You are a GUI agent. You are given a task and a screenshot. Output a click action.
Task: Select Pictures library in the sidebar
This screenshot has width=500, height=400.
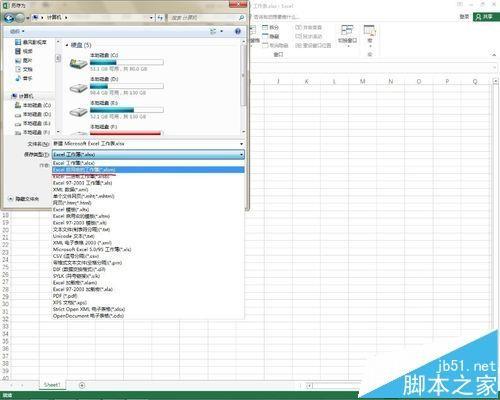[24, 60]
